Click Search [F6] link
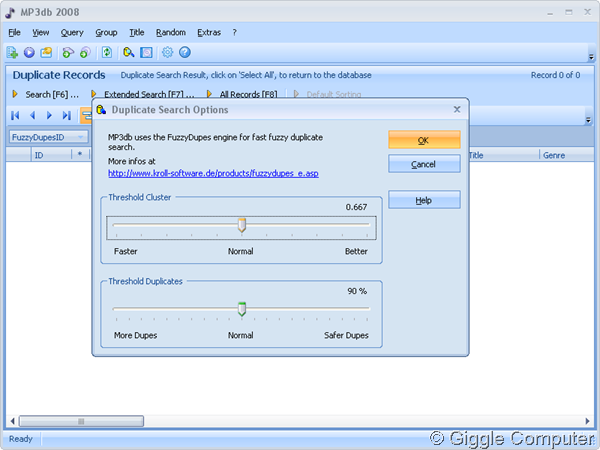This screenshot has height=450, width=600. 52,95
